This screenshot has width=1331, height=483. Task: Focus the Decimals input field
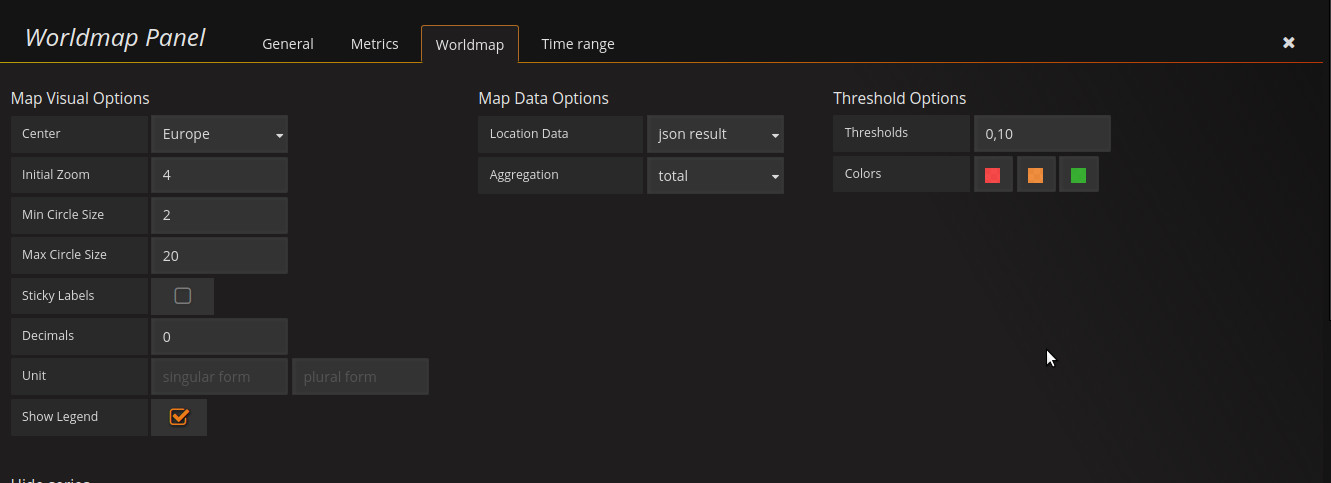219,336
